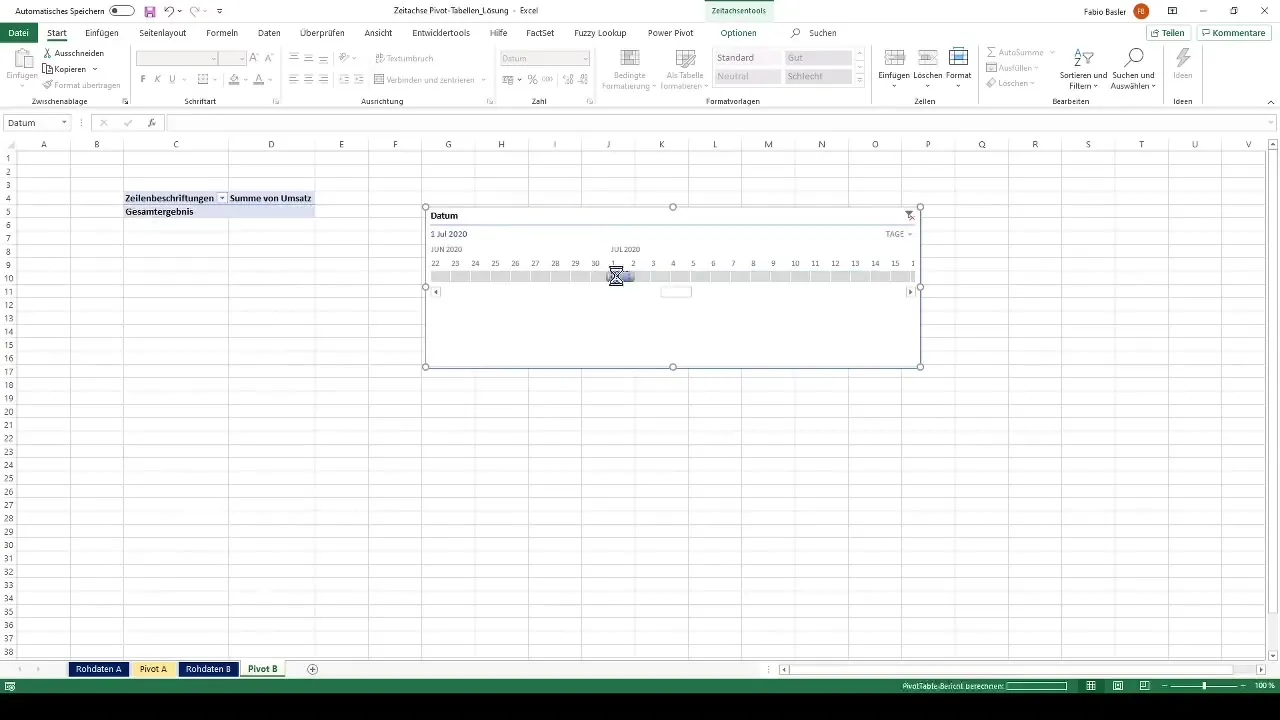Image resolution: width=1280 pixels, height=720 pixels.
Task: Click the AutoSumme sigma icon
Action: pos(991,52)
